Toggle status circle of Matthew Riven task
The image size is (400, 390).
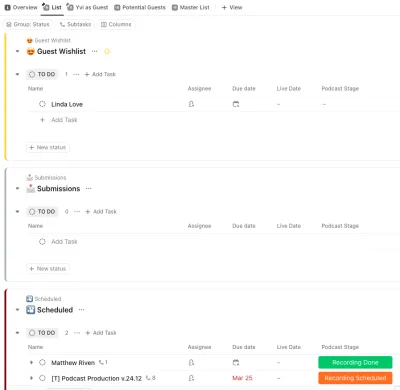pyautogui.click(x=42, y=362)
